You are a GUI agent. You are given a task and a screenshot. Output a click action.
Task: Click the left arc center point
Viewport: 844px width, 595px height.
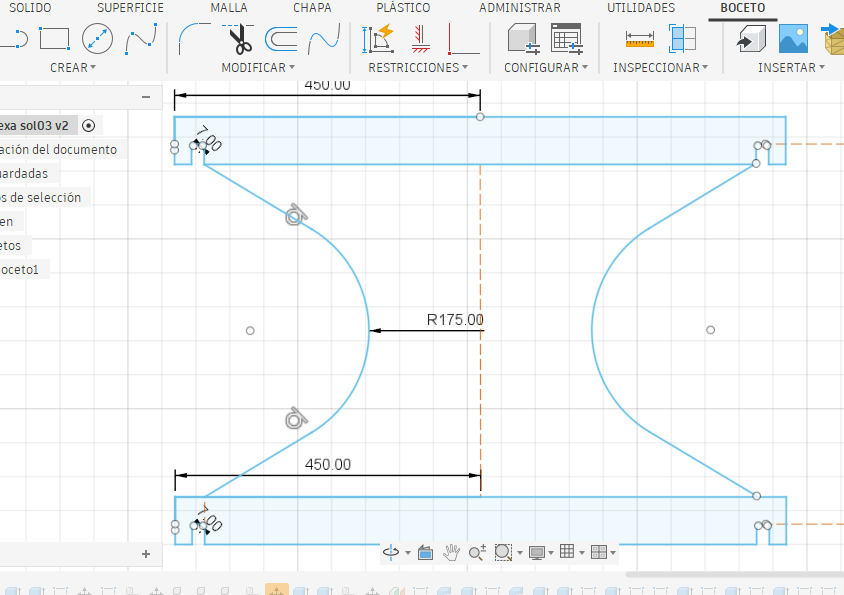point(250,331)
